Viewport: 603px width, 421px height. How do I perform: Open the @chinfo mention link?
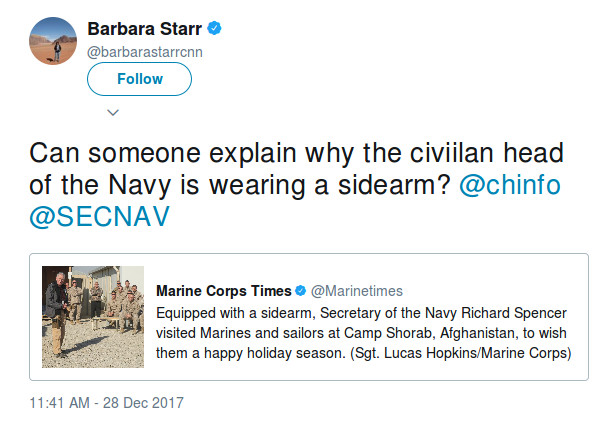coord(511,186)
